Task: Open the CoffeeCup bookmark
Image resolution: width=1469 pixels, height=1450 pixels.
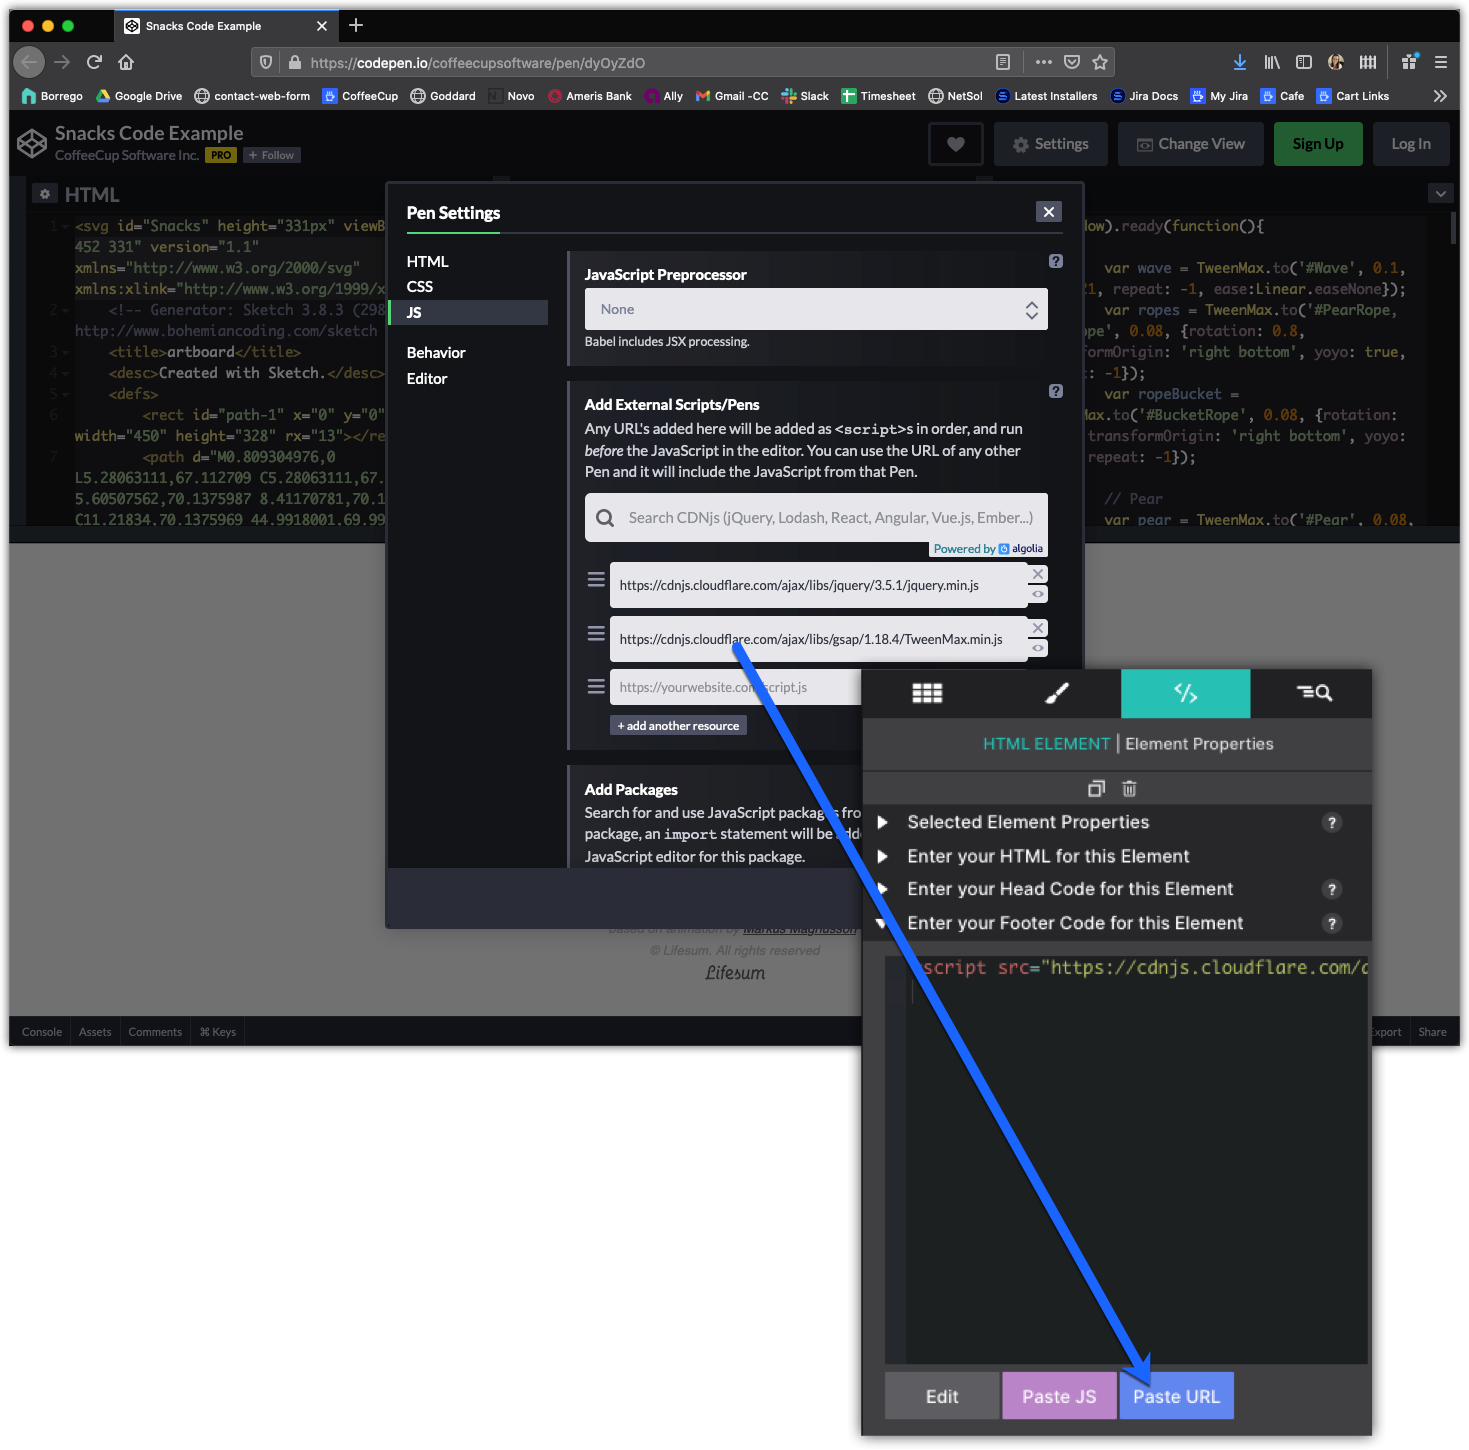Action: [360, 96]
